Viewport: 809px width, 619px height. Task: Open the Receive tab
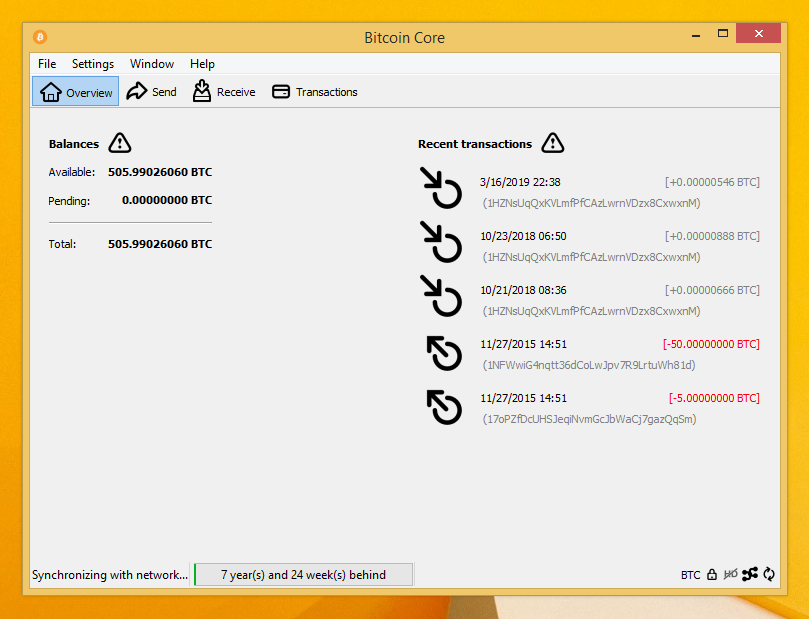click(224, 91)
